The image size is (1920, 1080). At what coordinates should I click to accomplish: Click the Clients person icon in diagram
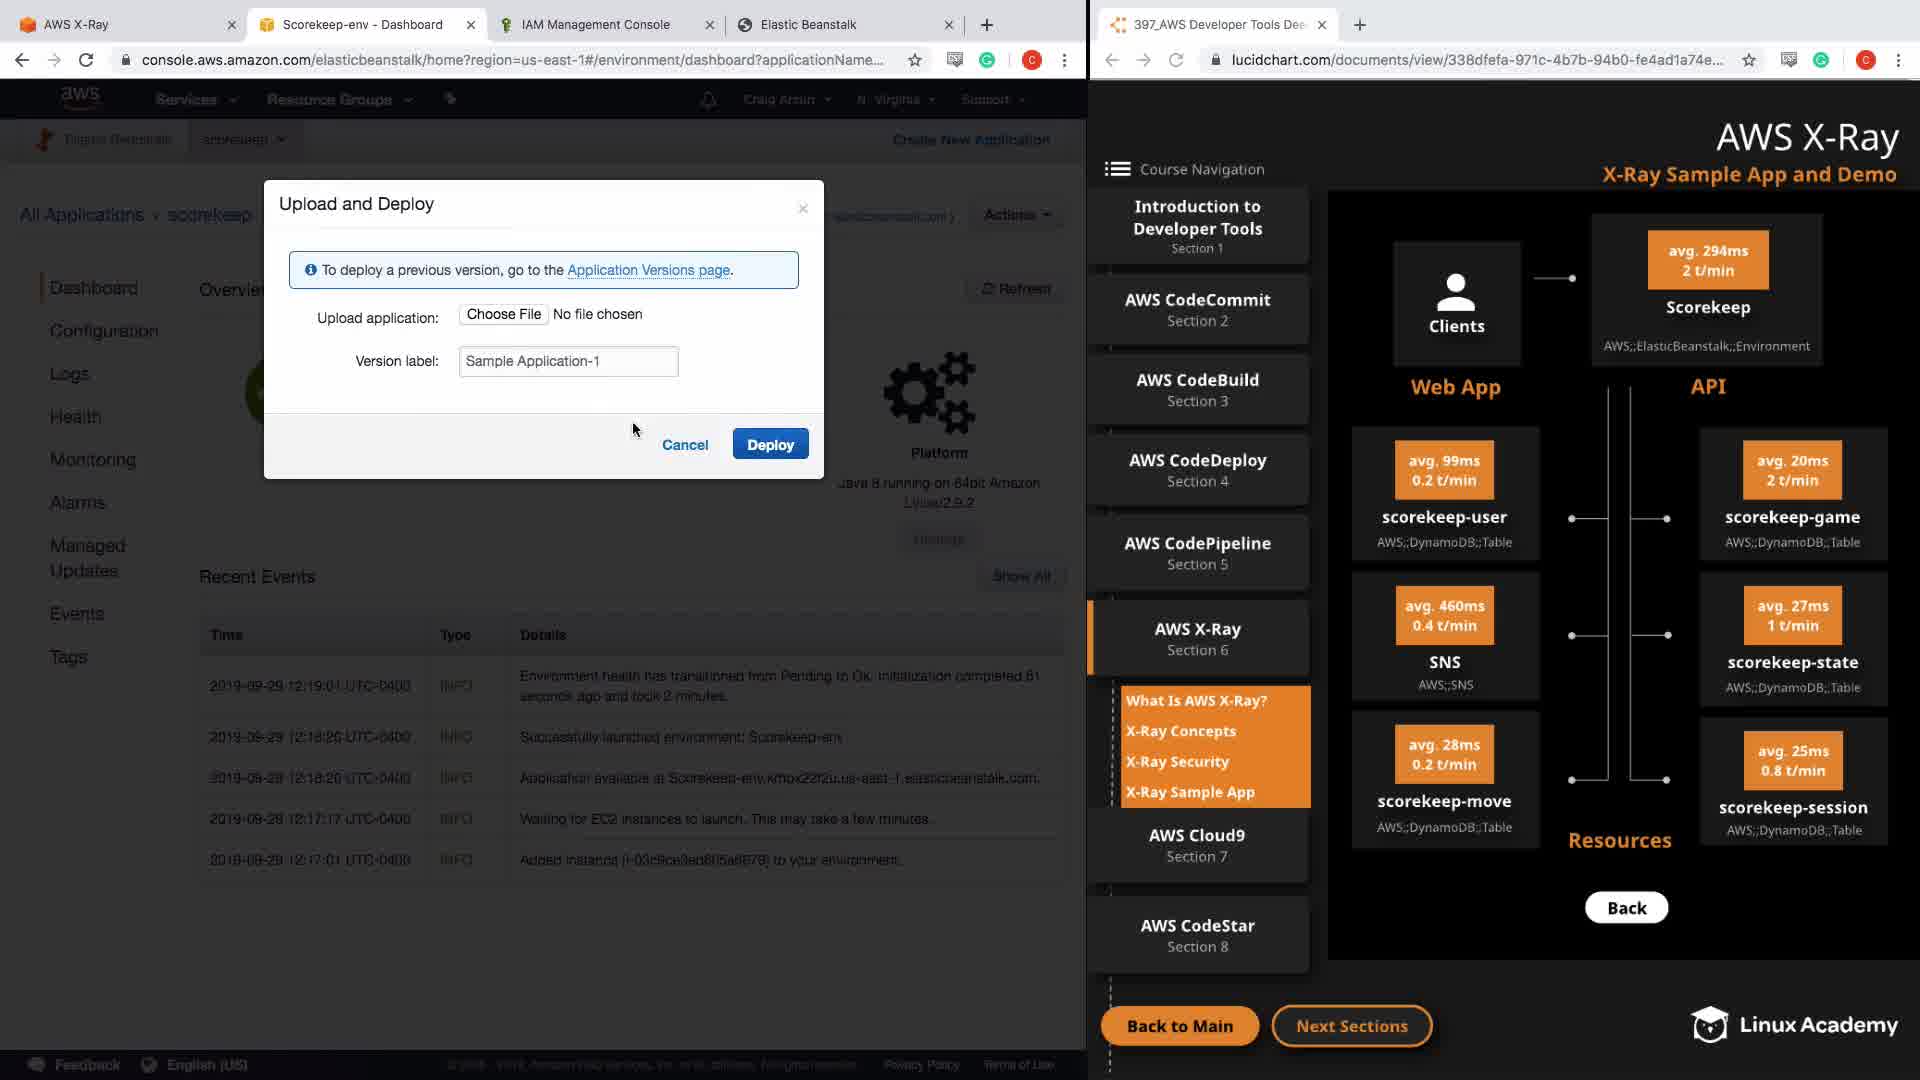pos(1456,292)
